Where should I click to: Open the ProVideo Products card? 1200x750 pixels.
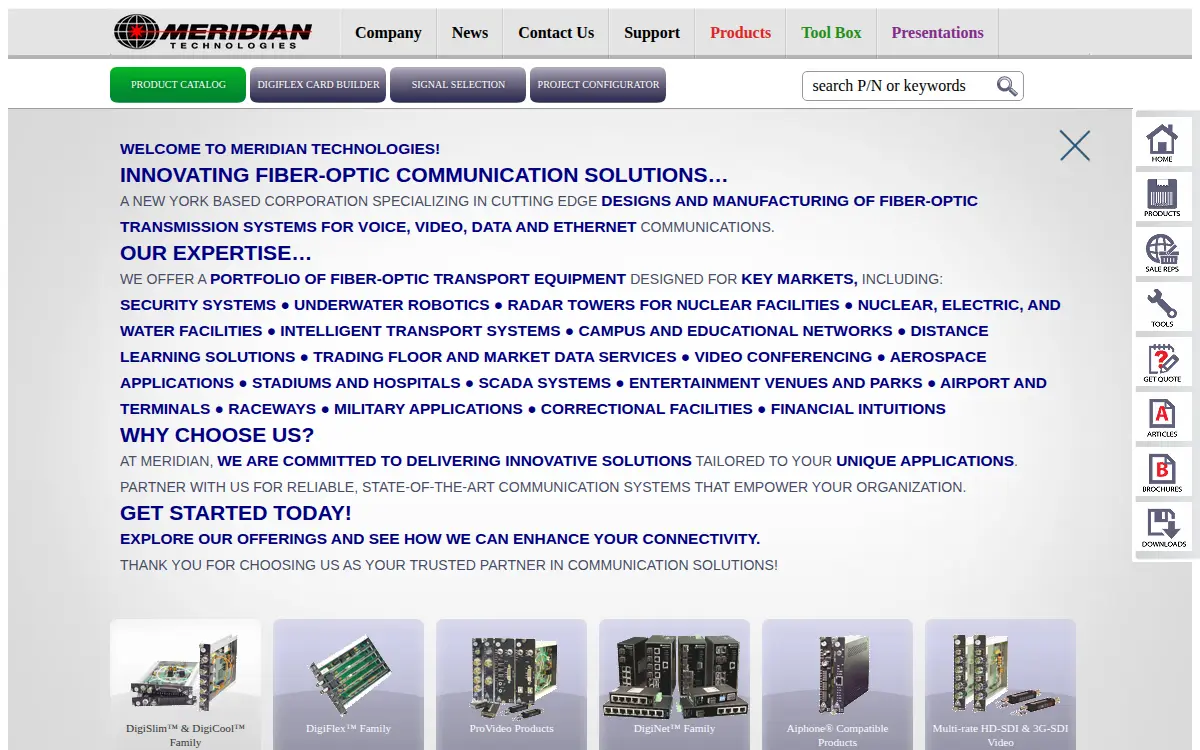[x=511, y=684]
